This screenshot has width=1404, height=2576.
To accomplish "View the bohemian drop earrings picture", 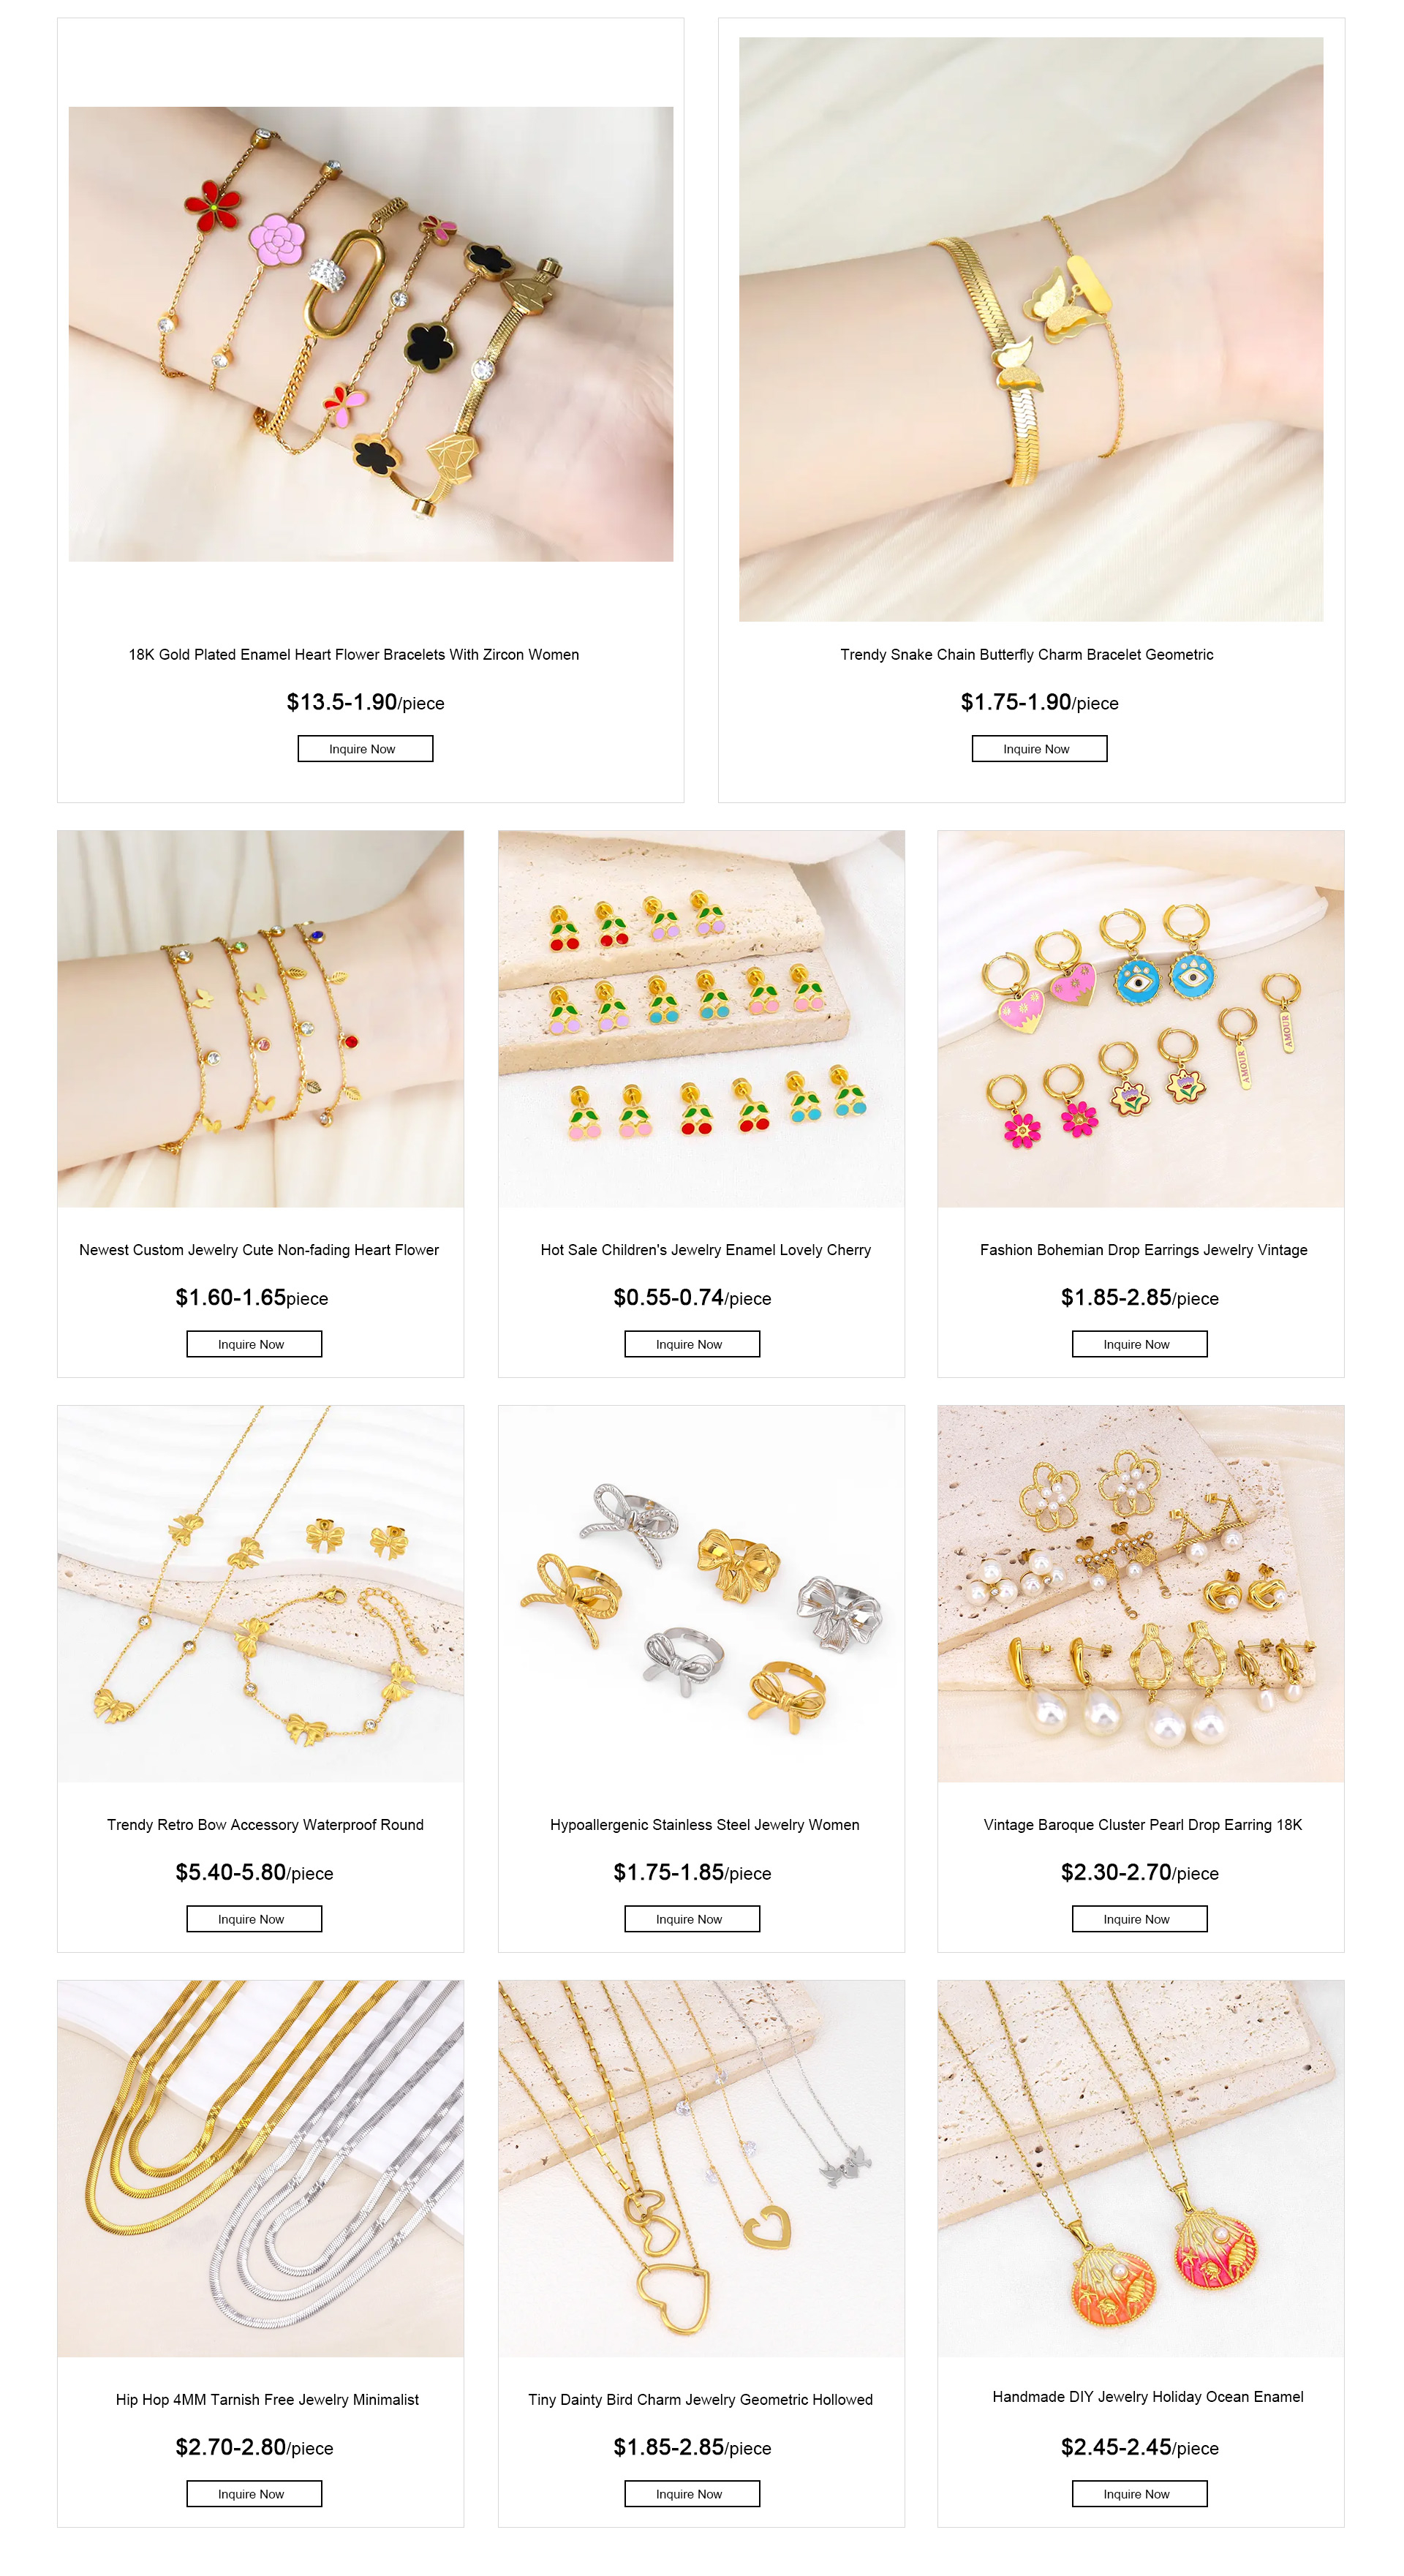I will pos(1141,1018).
